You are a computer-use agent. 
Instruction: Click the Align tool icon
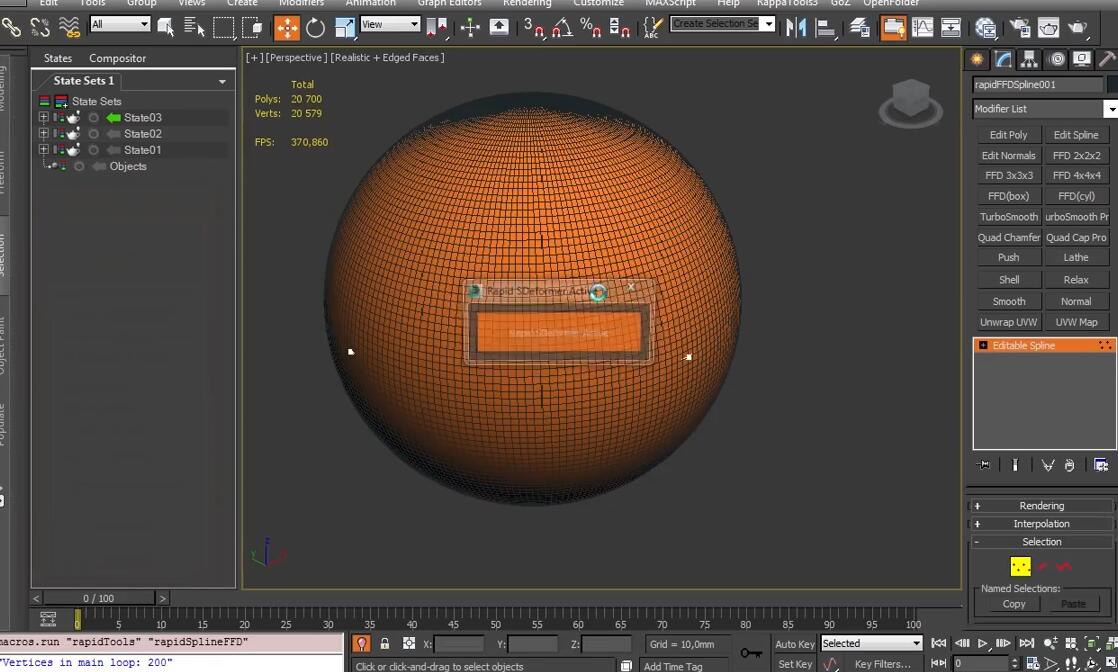[x=826, y=27]
